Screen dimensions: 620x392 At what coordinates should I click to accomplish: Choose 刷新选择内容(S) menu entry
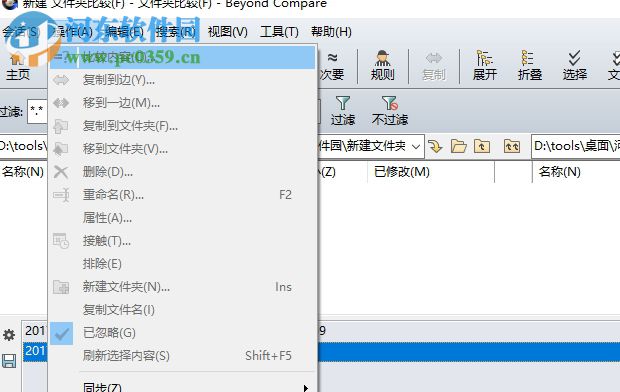point(182,356)
